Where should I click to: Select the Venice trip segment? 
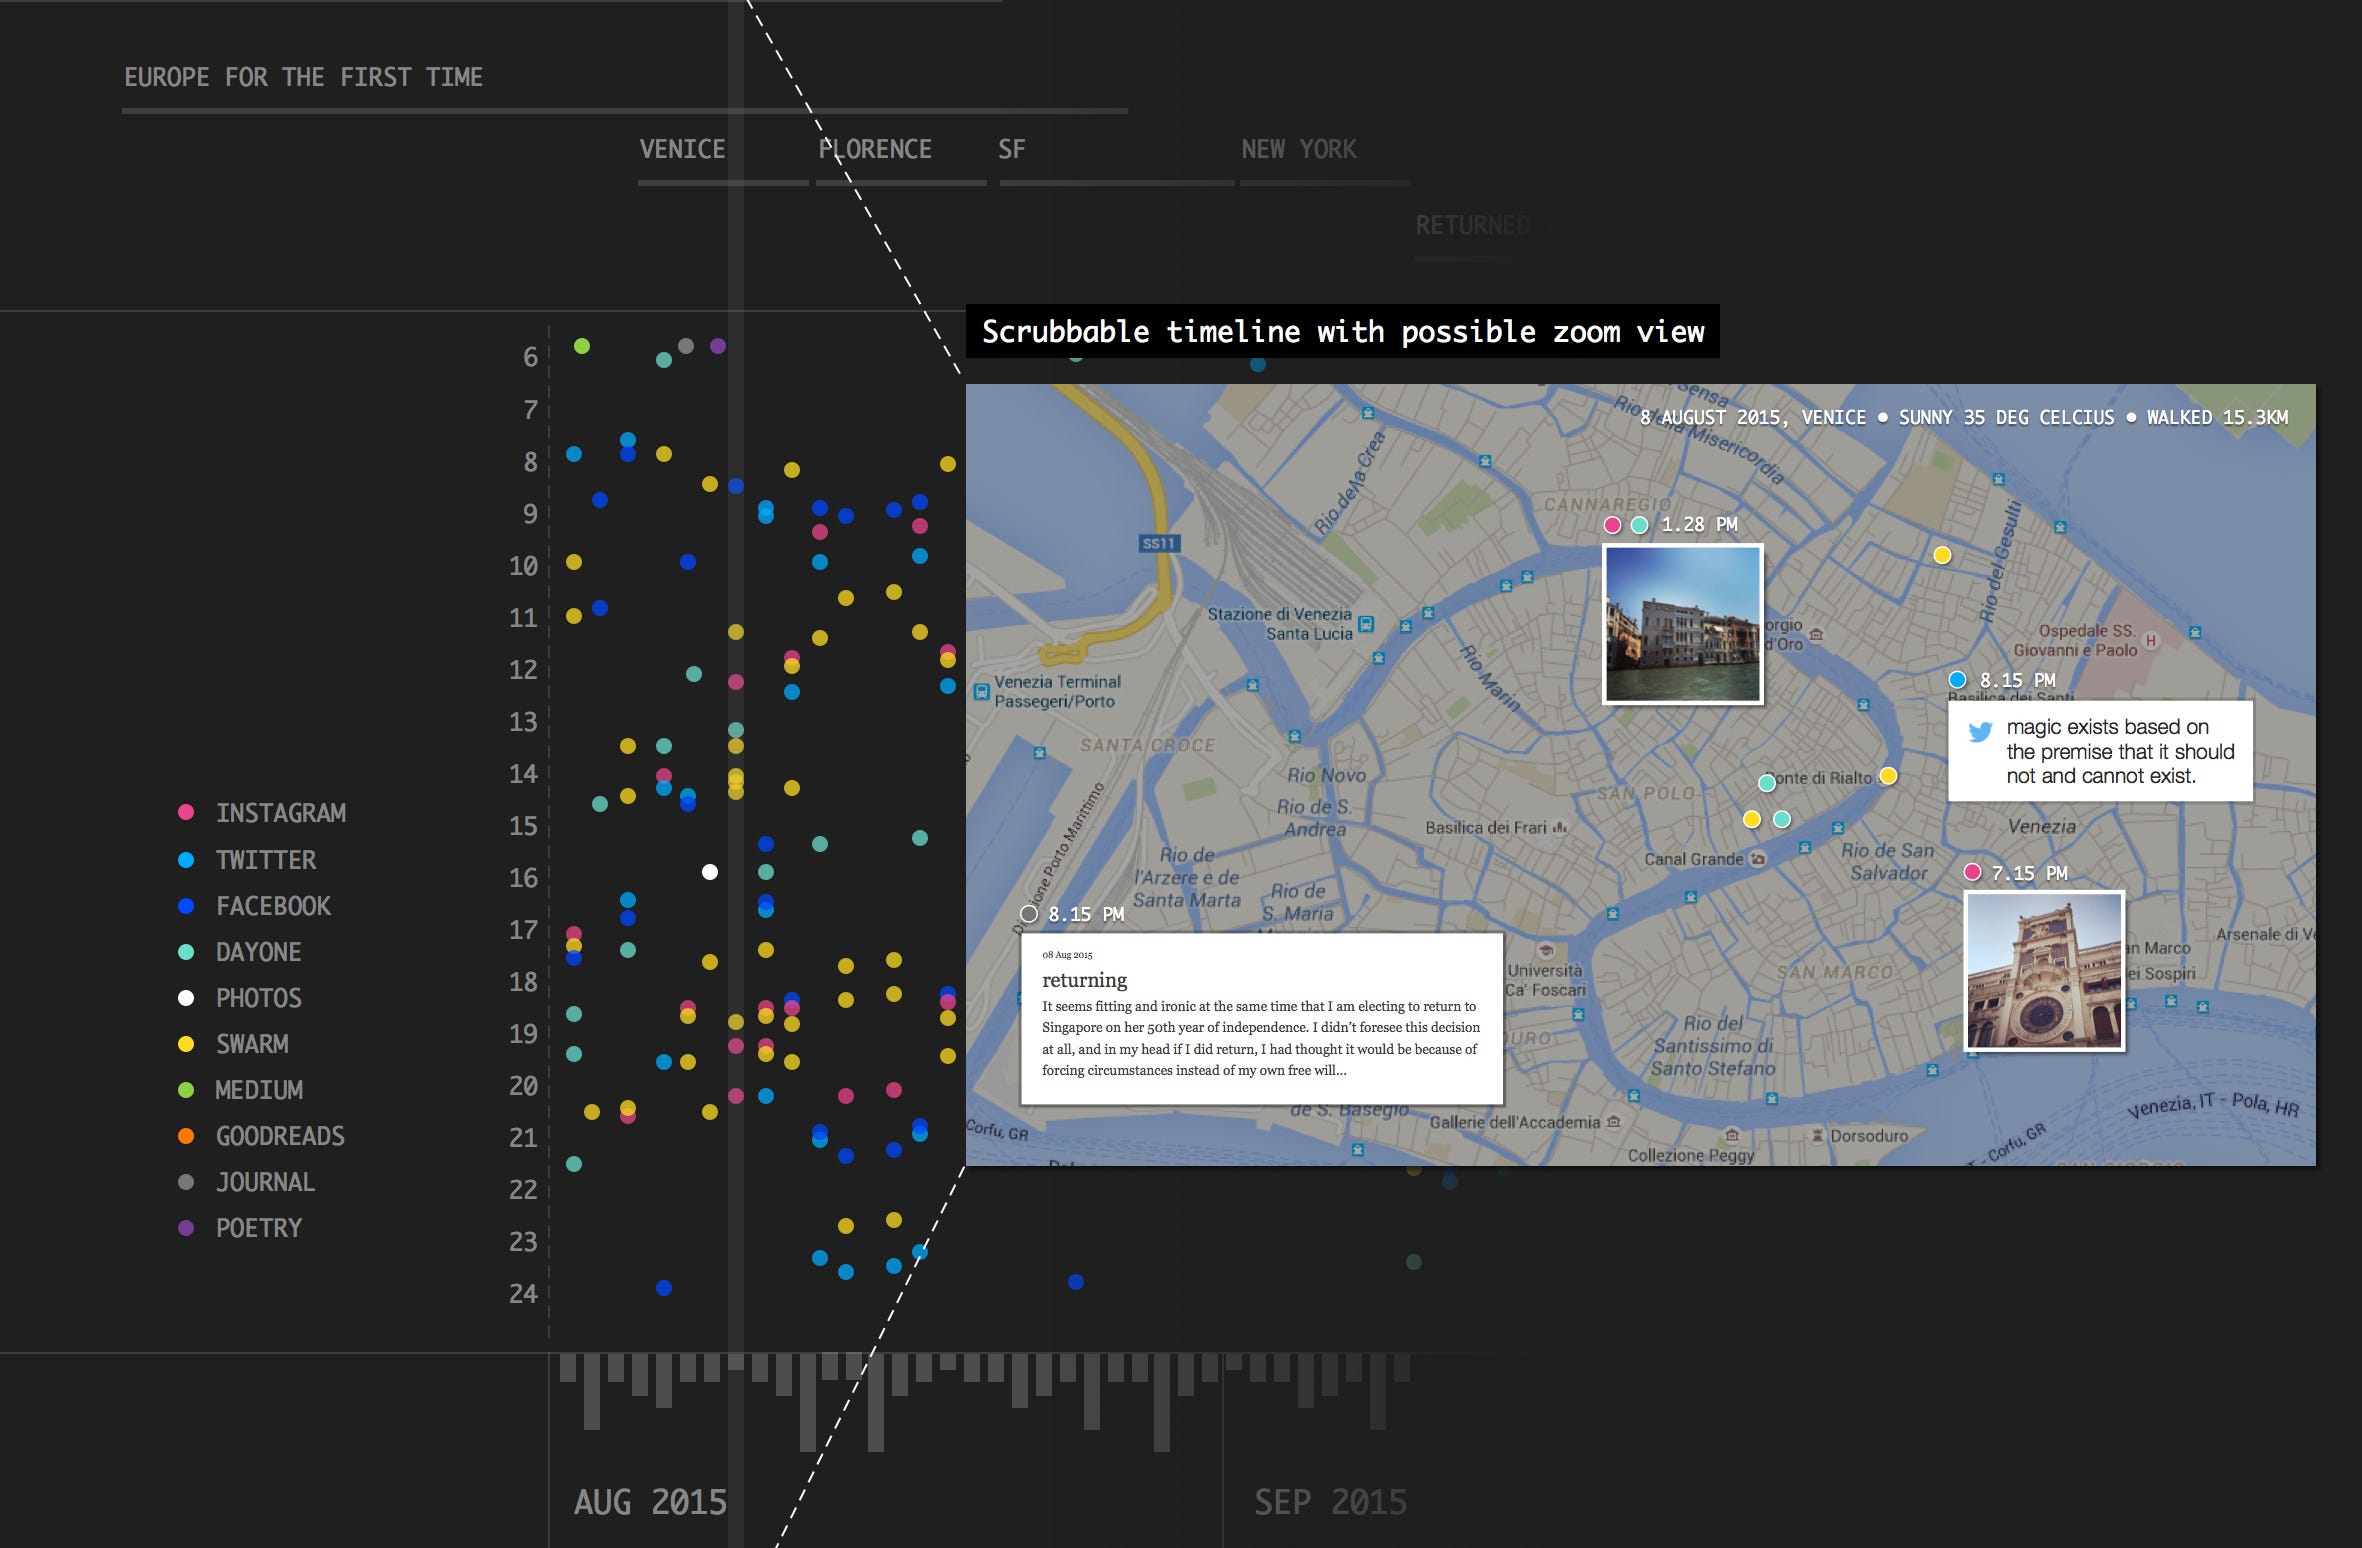tap(682, 149)
